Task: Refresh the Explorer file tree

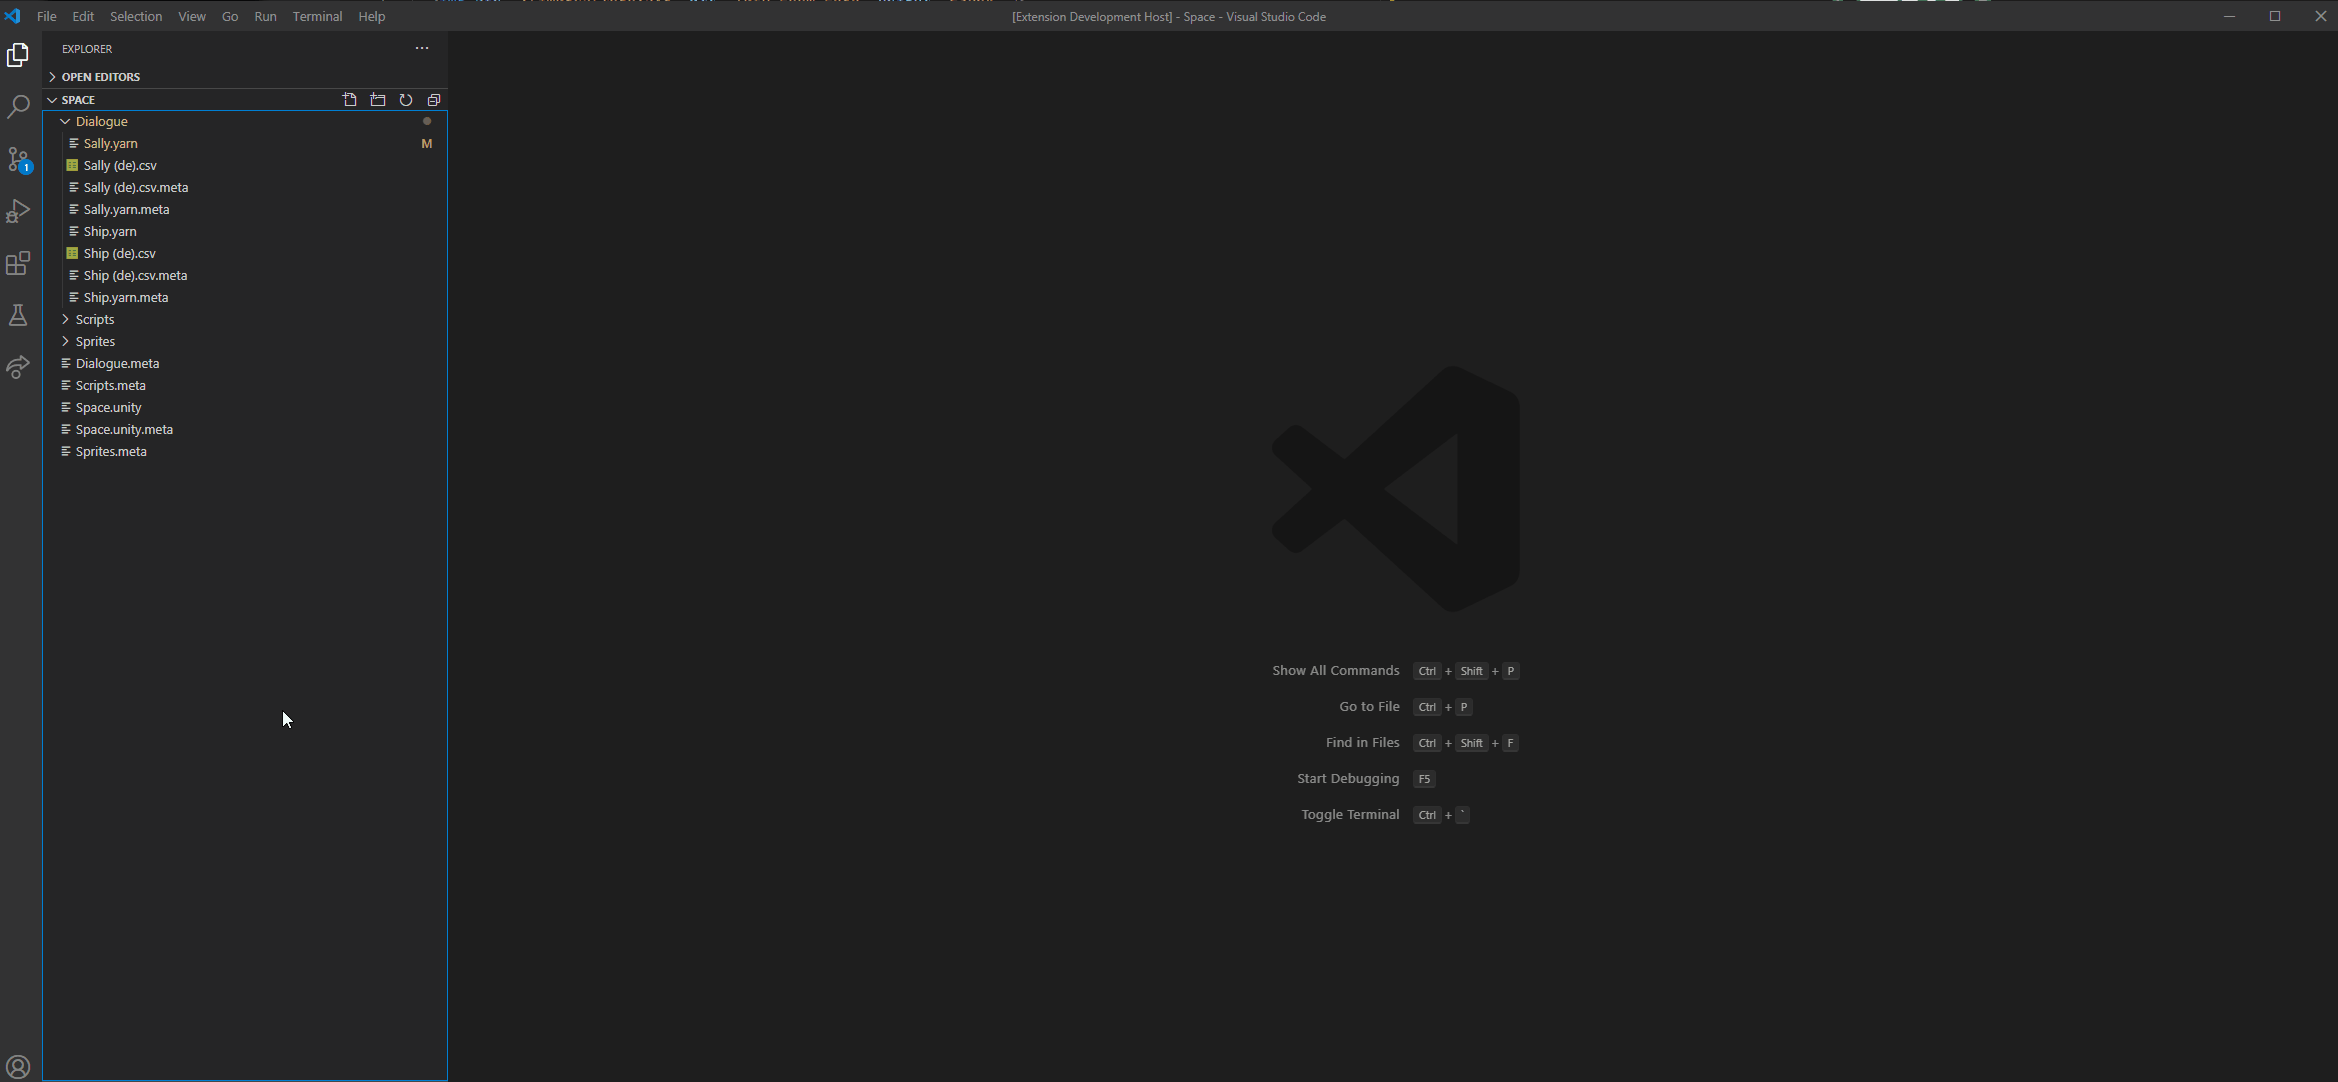Action: (406, 100)
